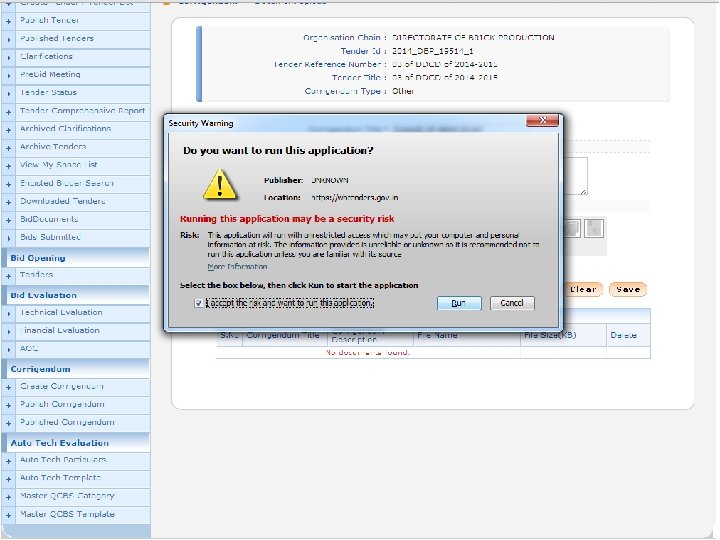Open View My Space List item
The height and width of the screenshot is (540, 720).
[x=58, y=164]
